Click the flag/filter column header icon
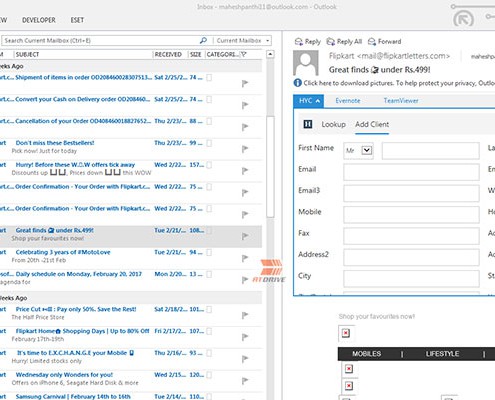This screenshot has width=495, height=400. point(244,54)
